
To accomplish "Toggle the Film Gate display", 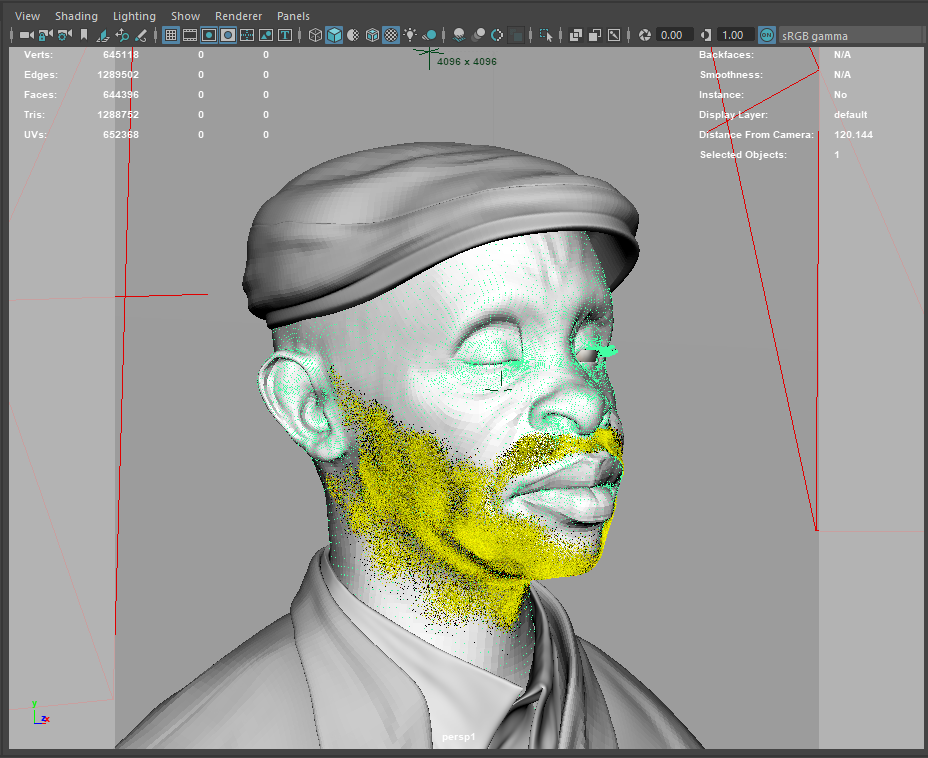I will point(190,36).
